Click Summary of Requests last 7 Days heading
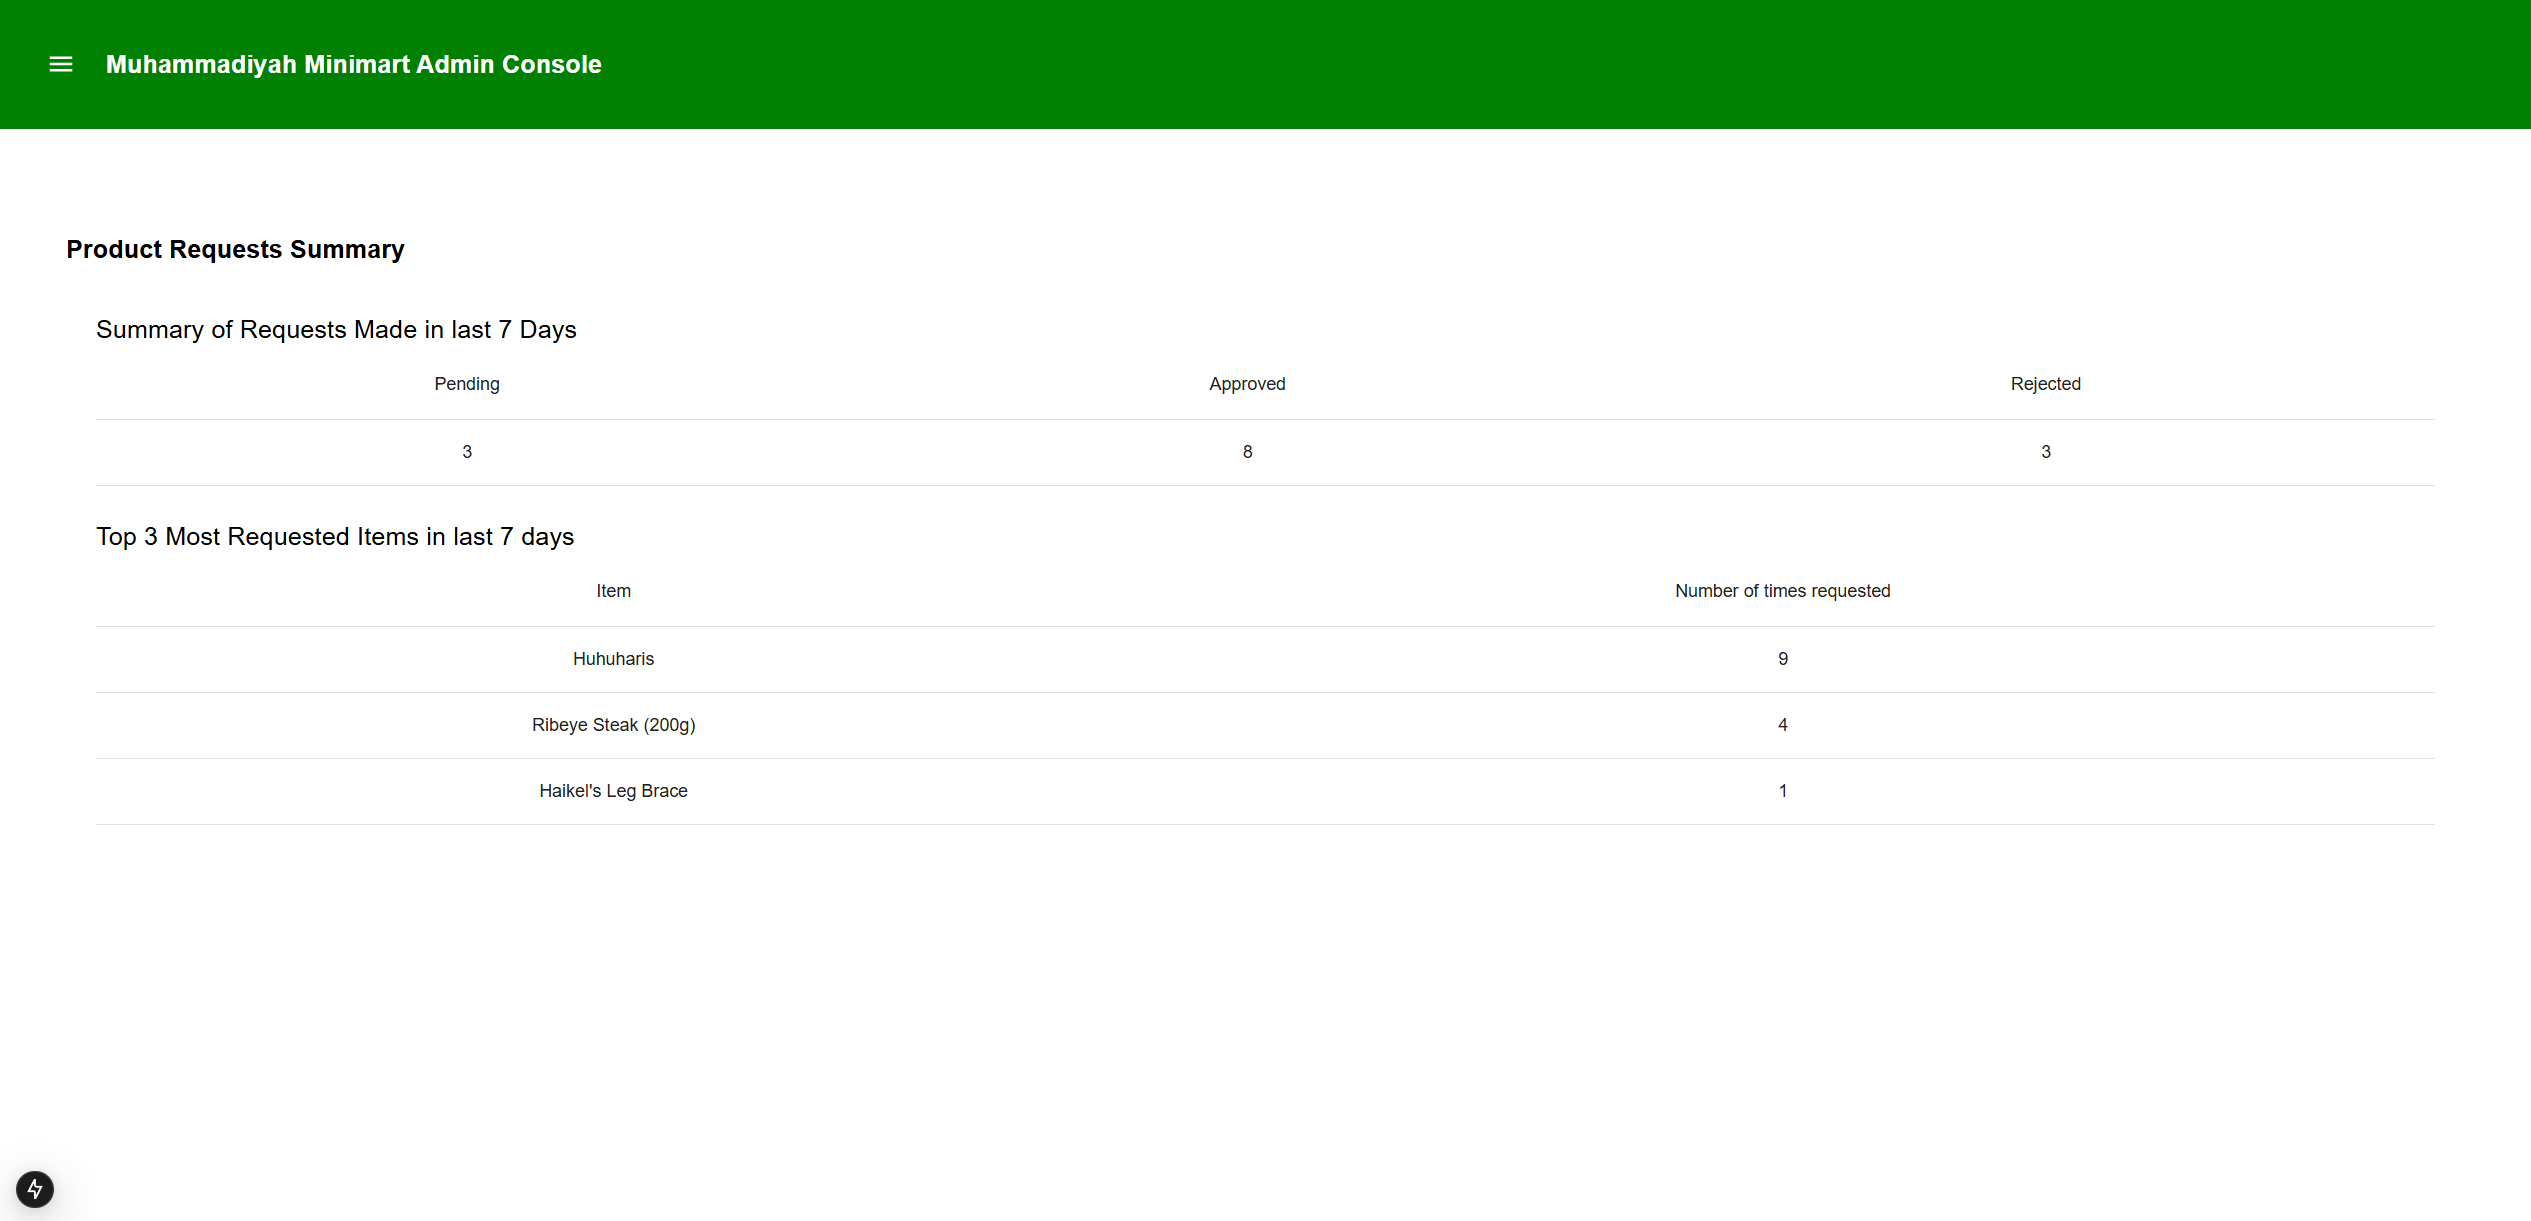The height and width of the screenshot is (1221, 2531). (336, 330)
